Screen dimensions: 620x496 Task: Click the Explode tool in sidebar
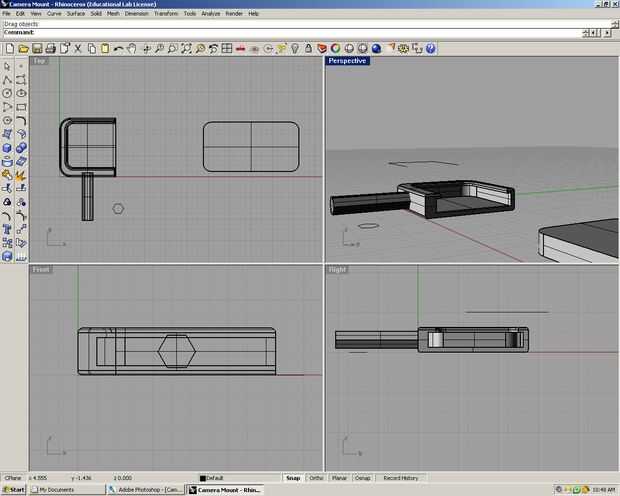point(21,174)
